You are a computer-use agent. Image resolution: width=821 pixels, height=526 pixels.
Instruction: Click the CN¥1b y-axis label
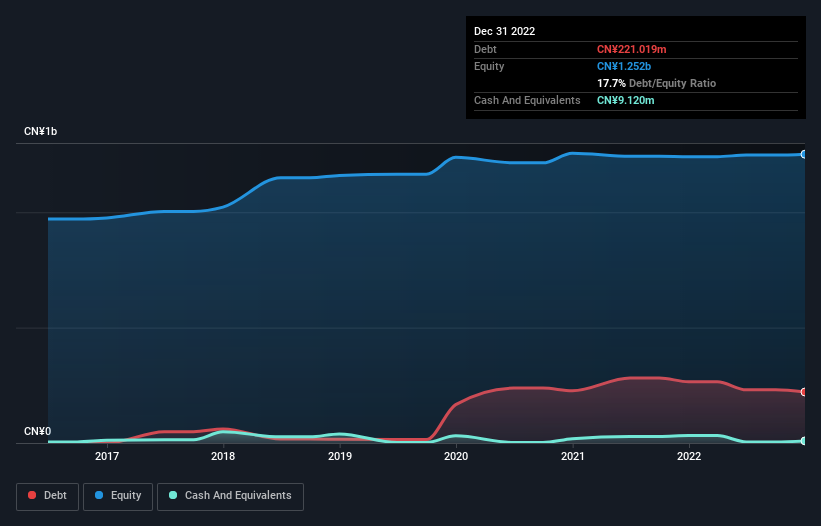click(40, 131)
